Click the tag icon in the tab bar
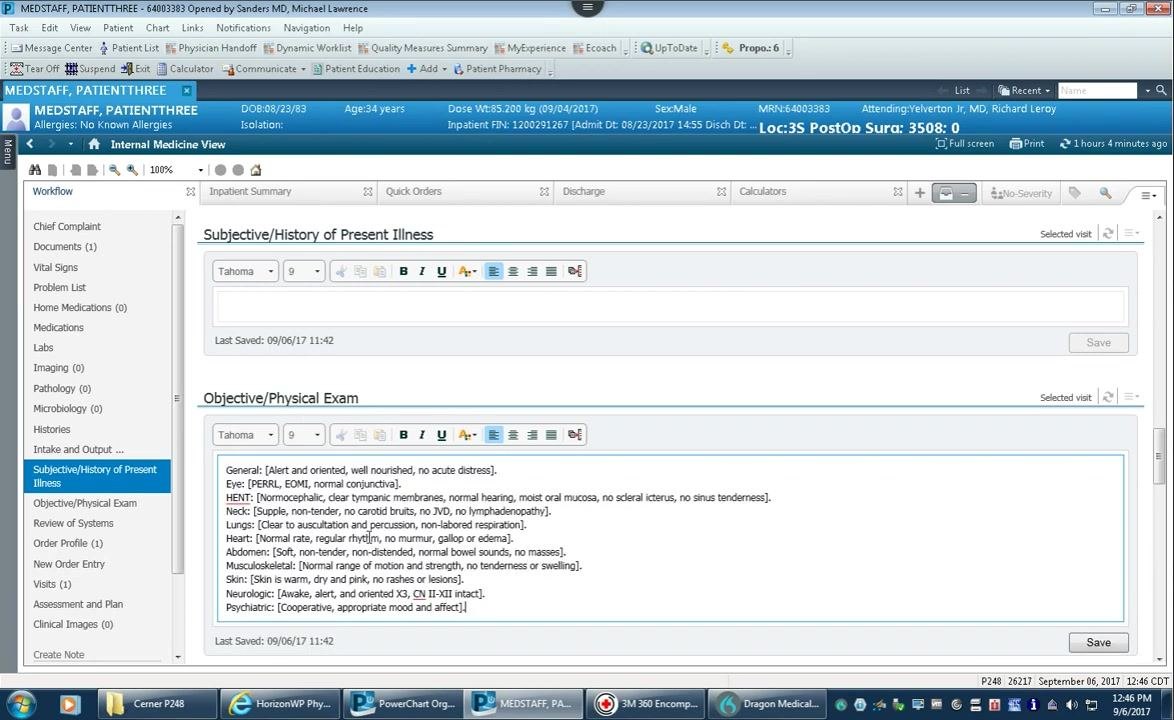The height and width of the screenshot is (720, 1174). (x=1075, y=193)
